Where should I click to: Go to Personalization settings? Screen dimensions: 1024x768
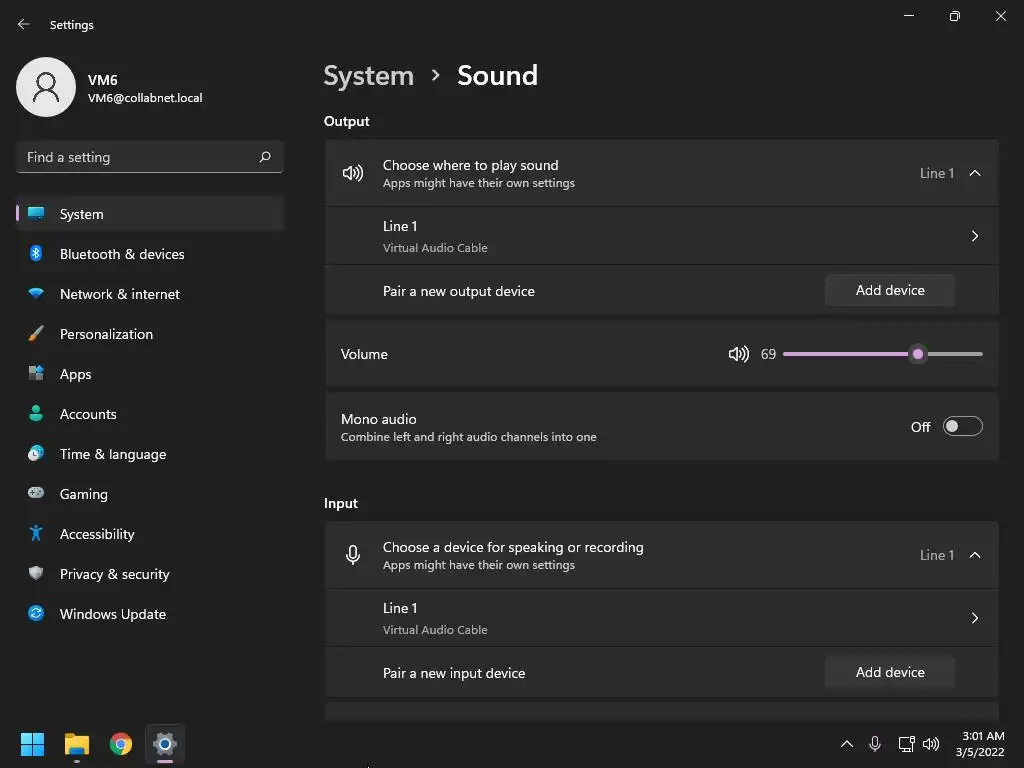tap(106, 334)
